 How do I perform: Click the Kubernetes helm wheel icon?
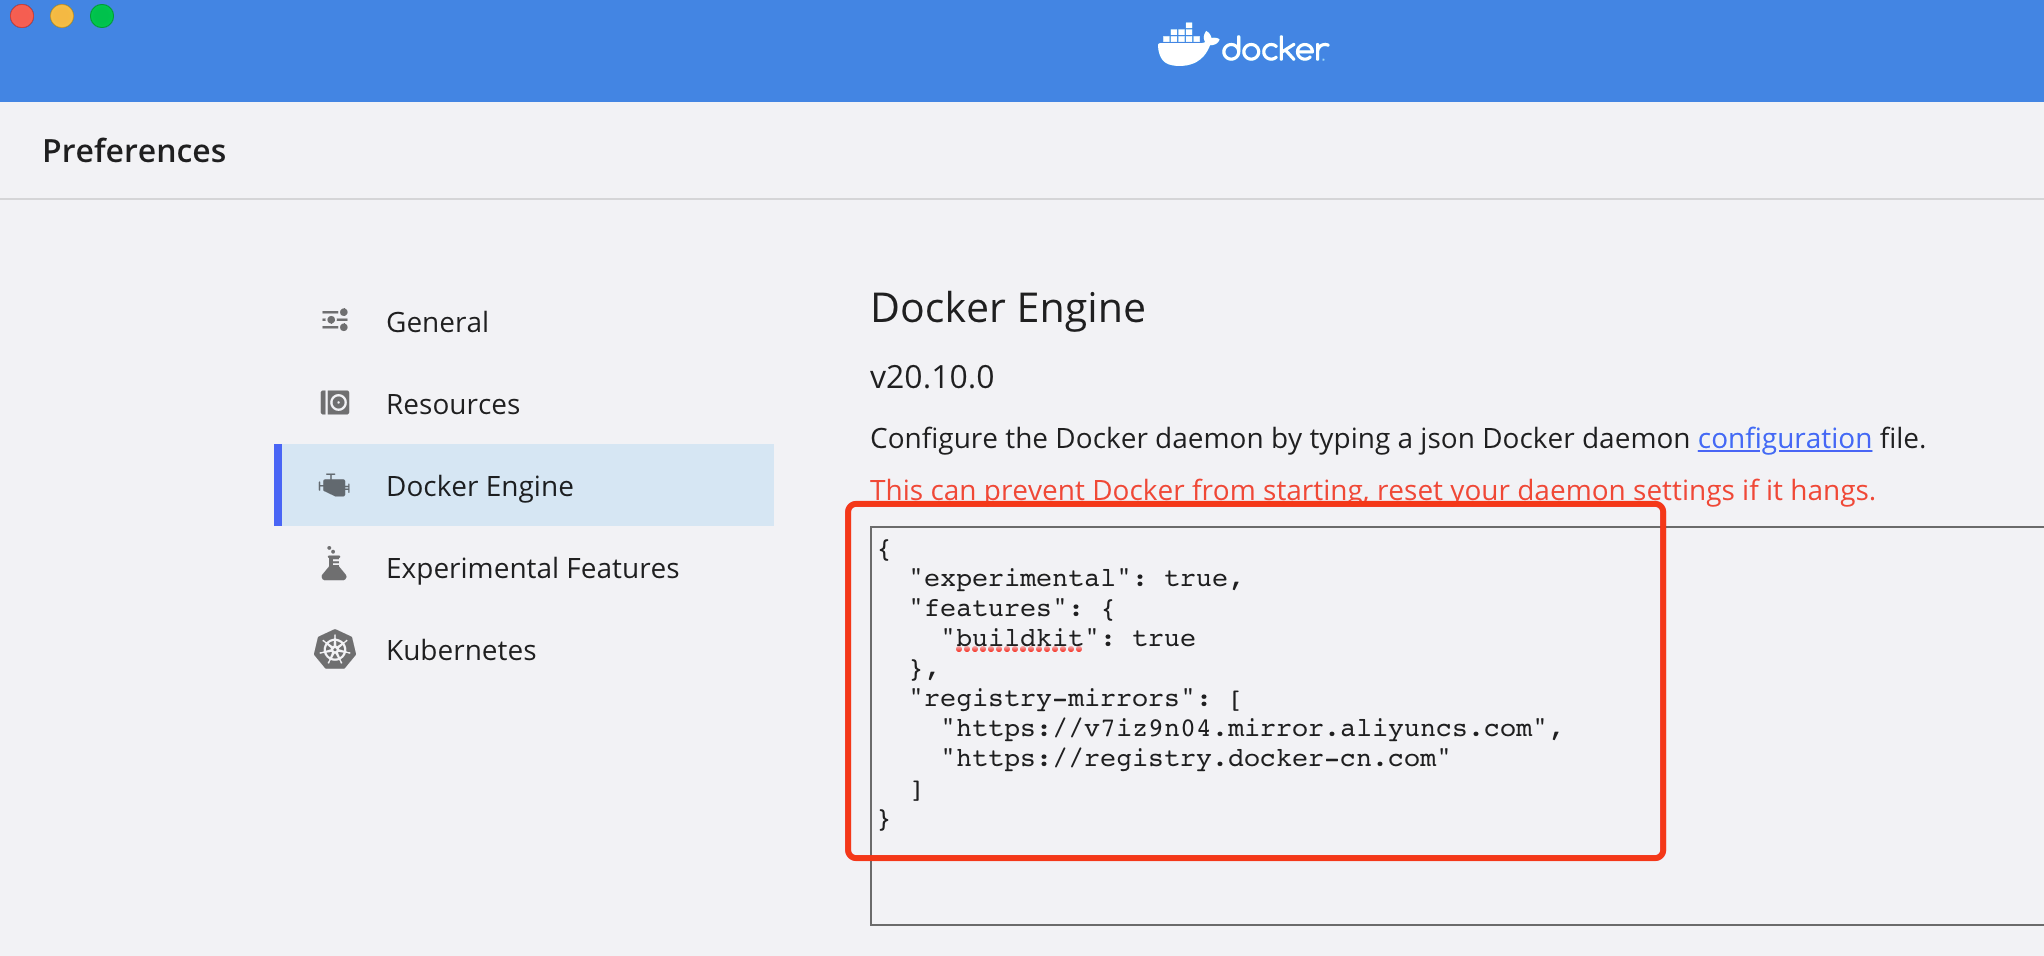tap(335, 650)
